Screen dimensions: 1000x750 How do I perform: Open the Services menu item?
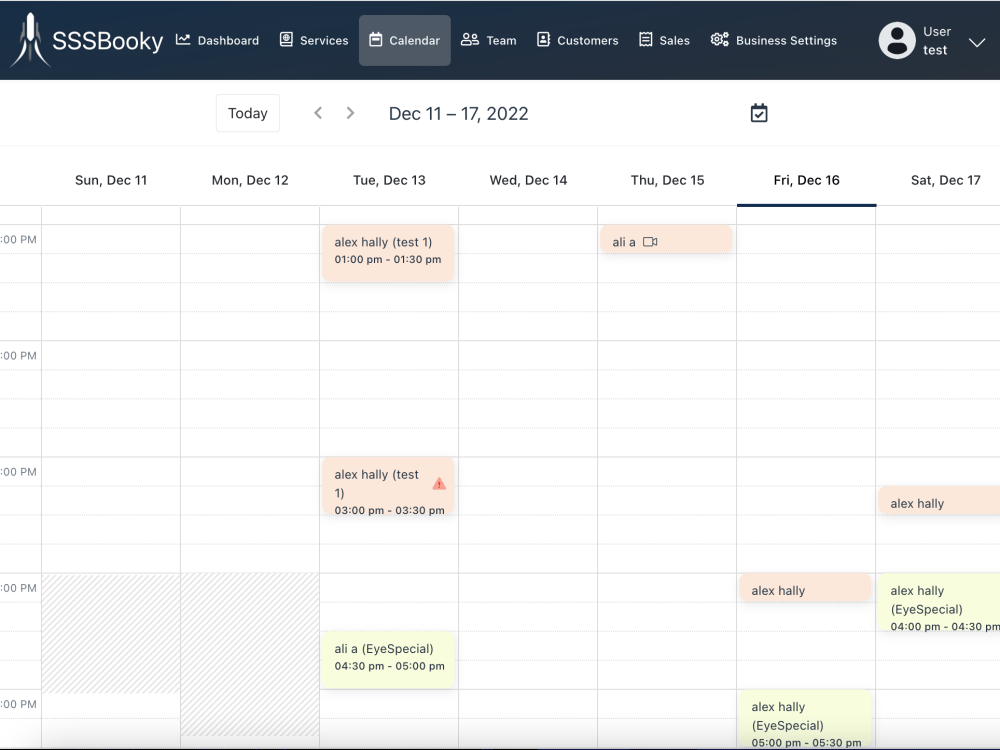click(314, 40)
